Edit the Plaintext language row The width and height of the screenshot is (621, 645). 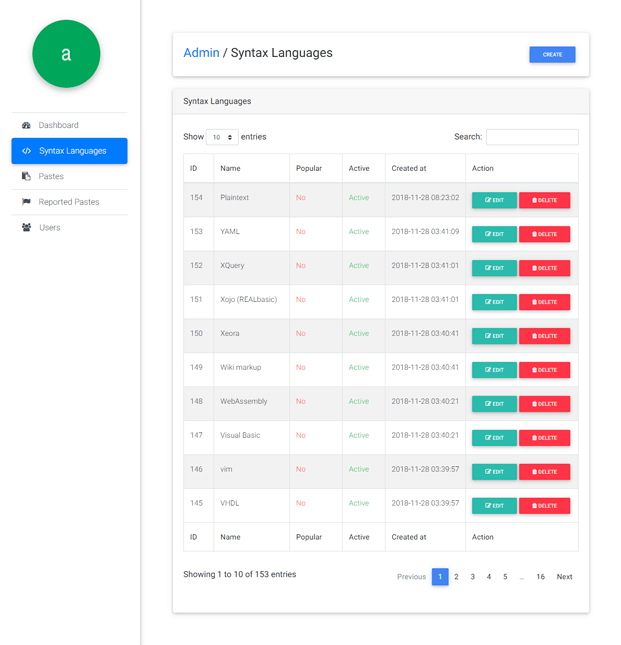pyautogui.click(x=494, y=200)
